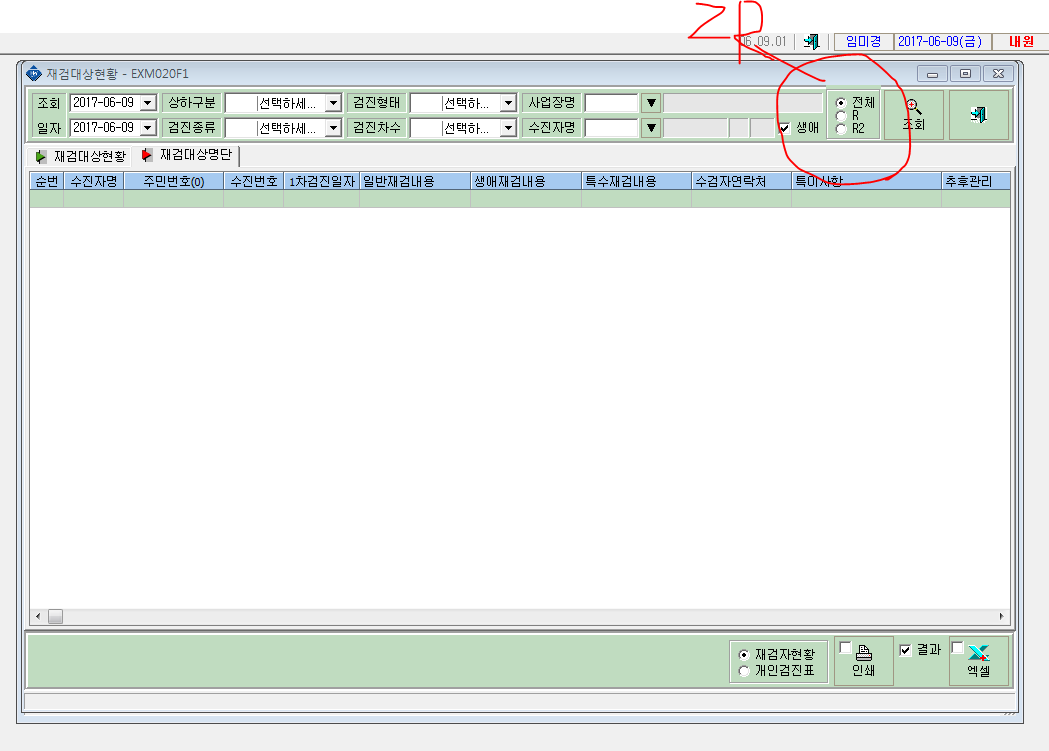The height and width of the screenshot is (751, 1049).
Task: Expand the 검진형태 dropdown
Action: click(x=508, y=103)
